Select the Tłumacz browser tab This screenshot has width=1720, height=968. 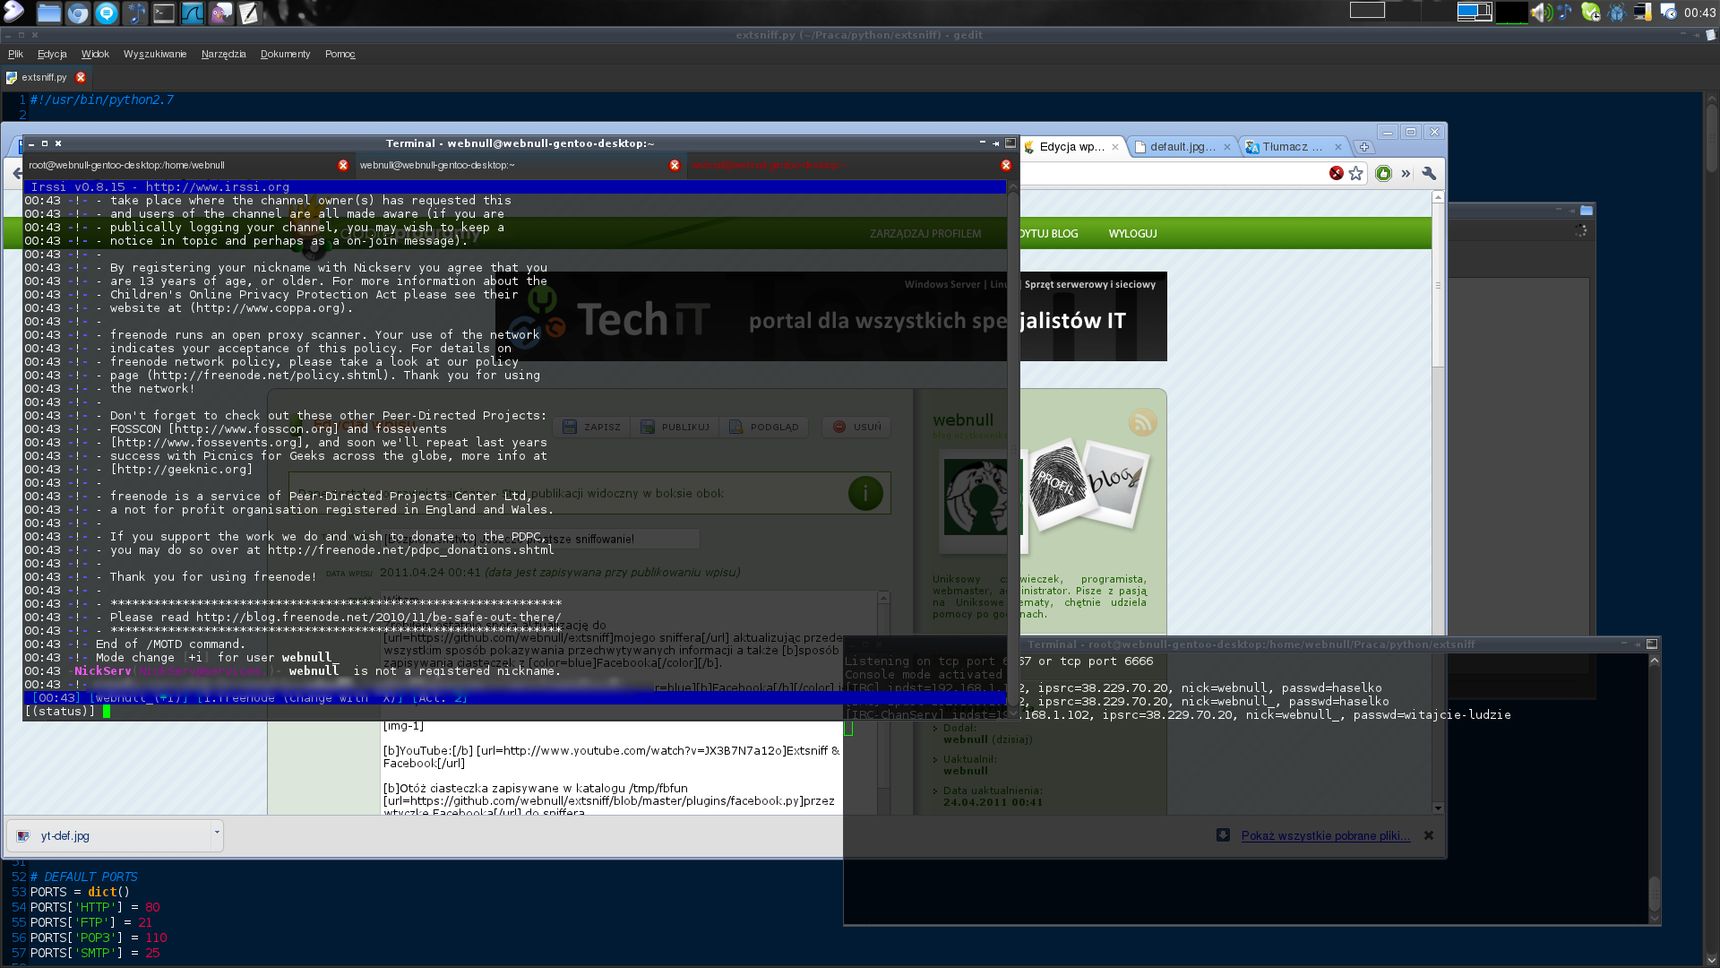coord(1292,146)
